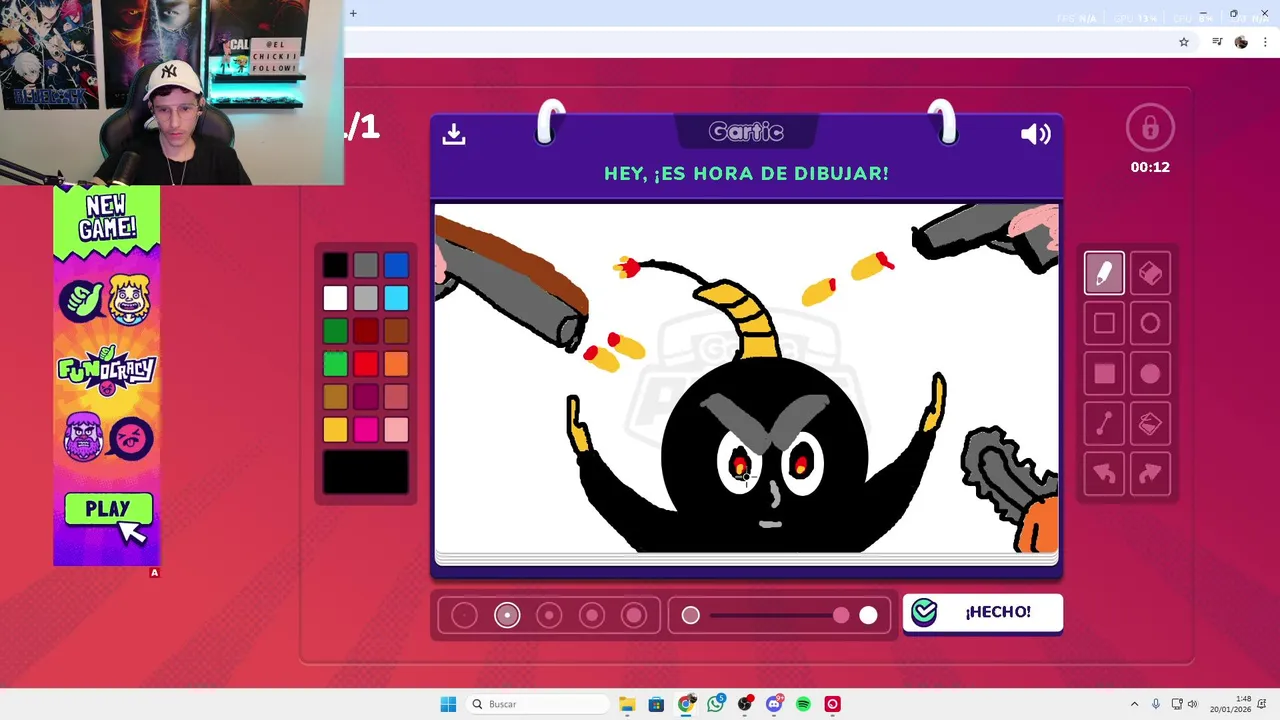The width and height of the screenshot is (1280, 720).
Task: Pick the salmon color swatch
Action: point(396,397)
